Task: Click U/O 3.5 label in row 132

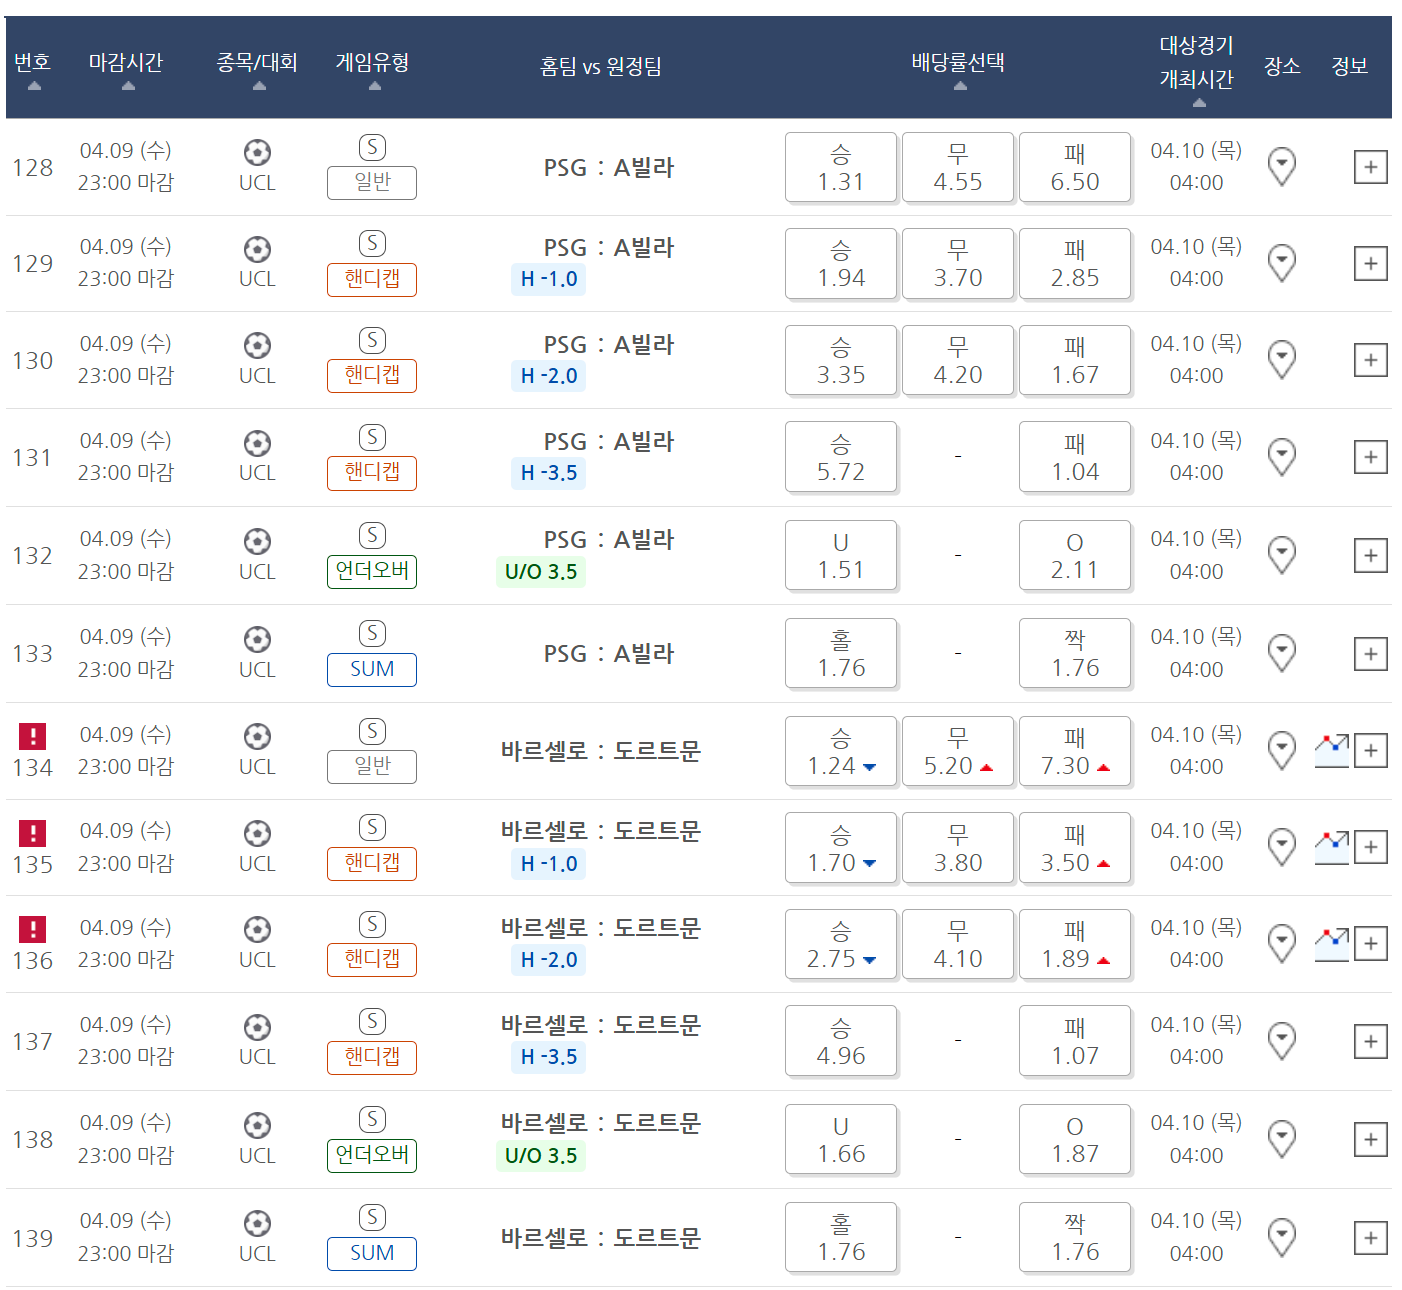Action: tap(541, 572)
